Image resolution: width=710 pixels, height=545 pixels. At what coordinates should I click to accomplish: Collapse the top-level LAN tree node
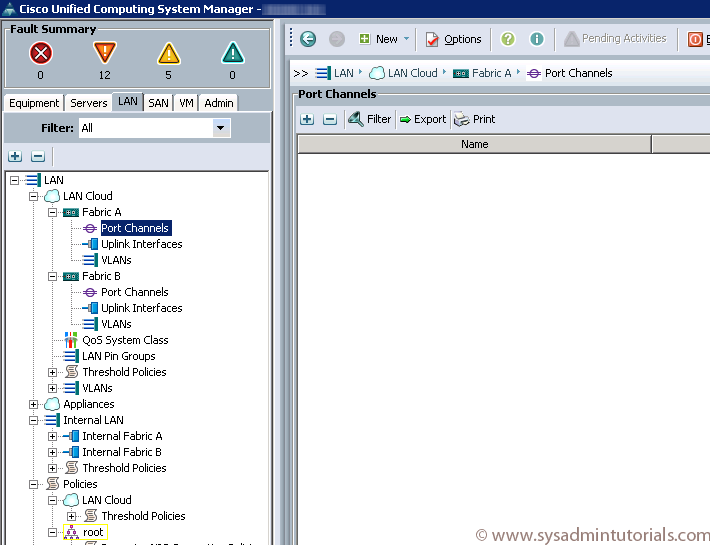coord(14,181)
